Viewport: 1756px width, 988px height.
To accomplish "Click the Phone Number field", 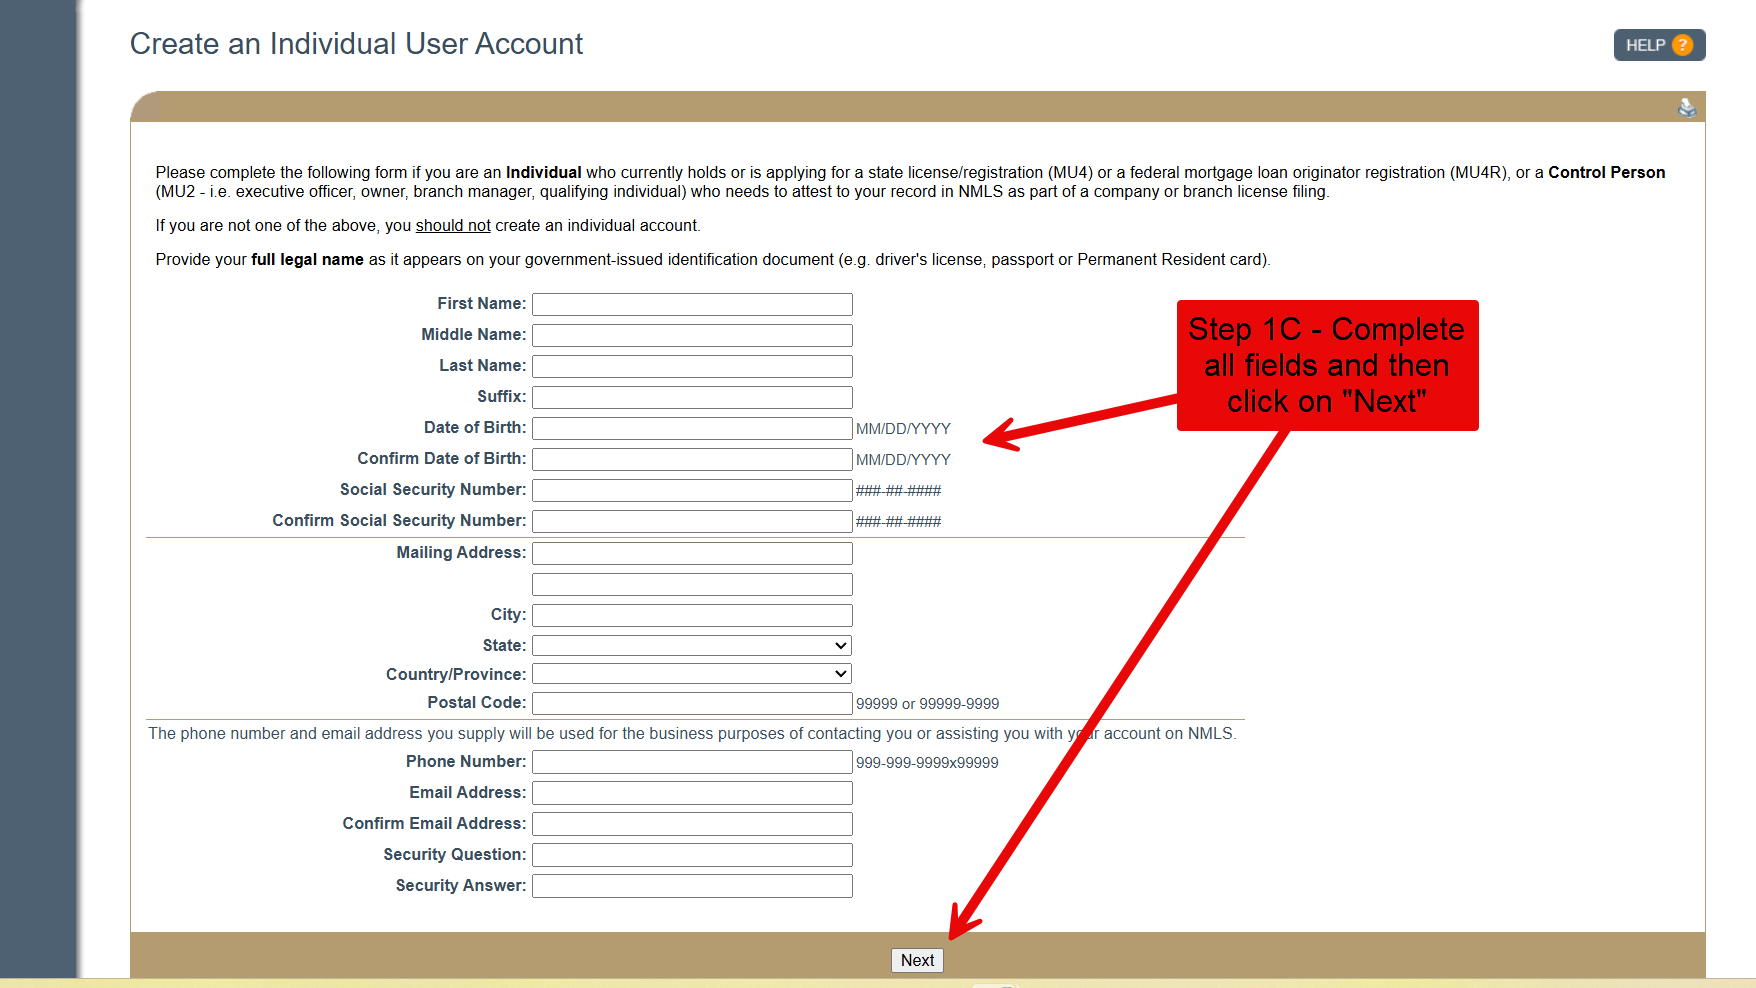I will pos(692,762).
